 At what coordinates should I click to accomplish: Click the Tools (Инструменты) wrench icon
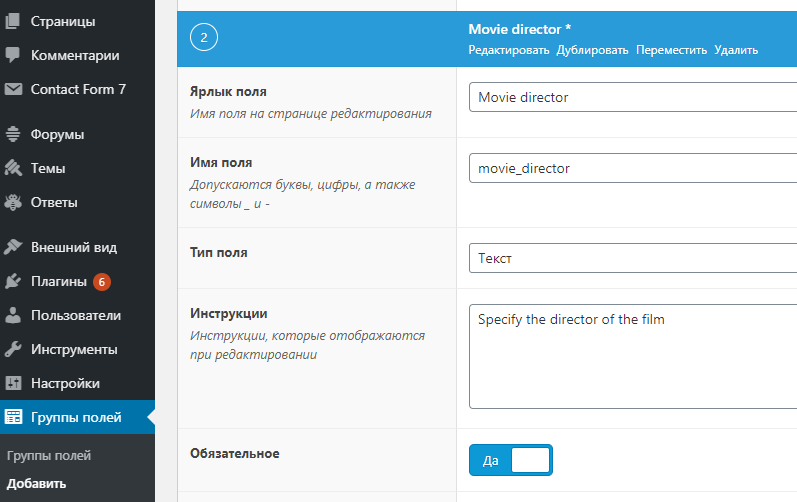(13, 349)
